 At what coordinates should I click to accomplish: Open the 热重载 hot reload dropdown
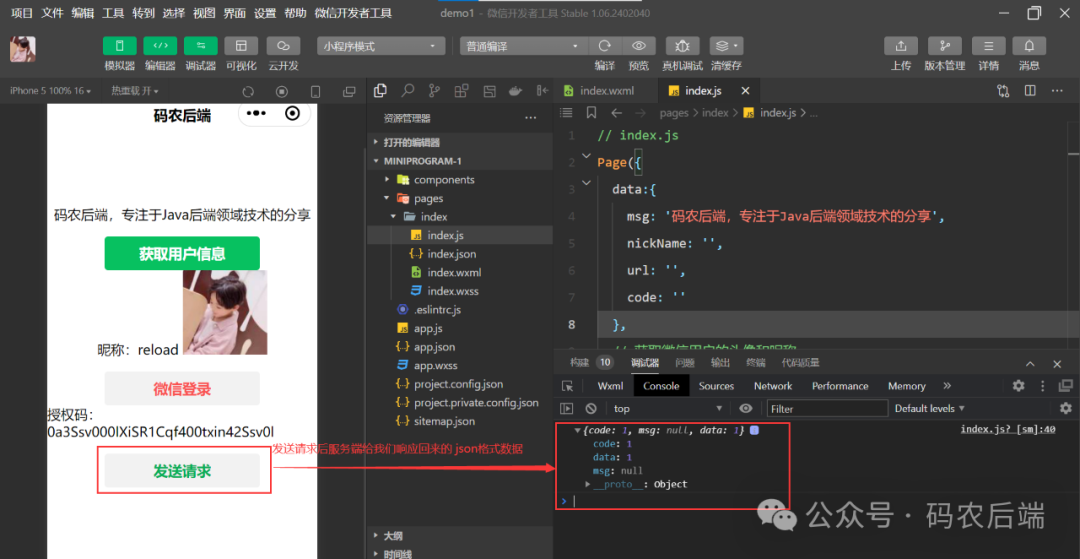click(x=135, y=91)
